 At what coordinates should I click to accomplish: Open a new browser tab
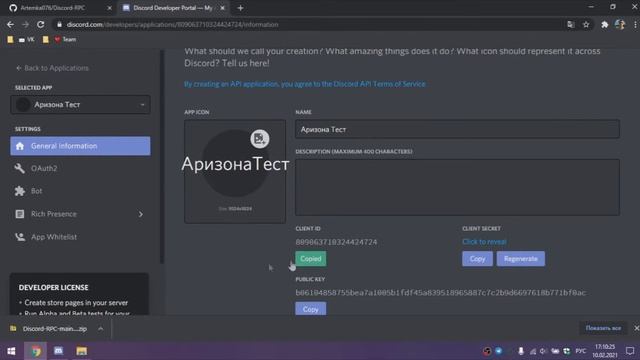coord(240,8)
